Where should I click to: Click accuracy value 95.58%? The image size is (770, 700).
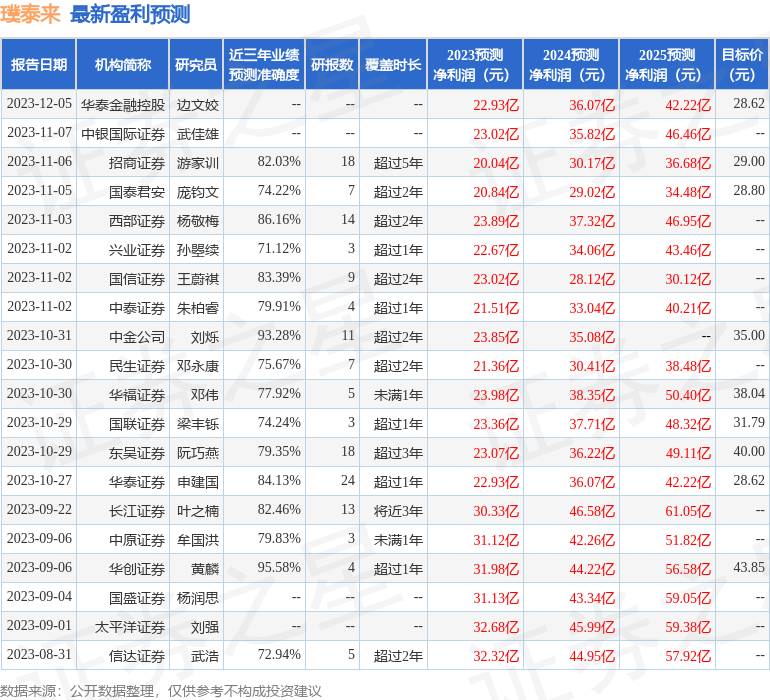click(x=279, y=567)
